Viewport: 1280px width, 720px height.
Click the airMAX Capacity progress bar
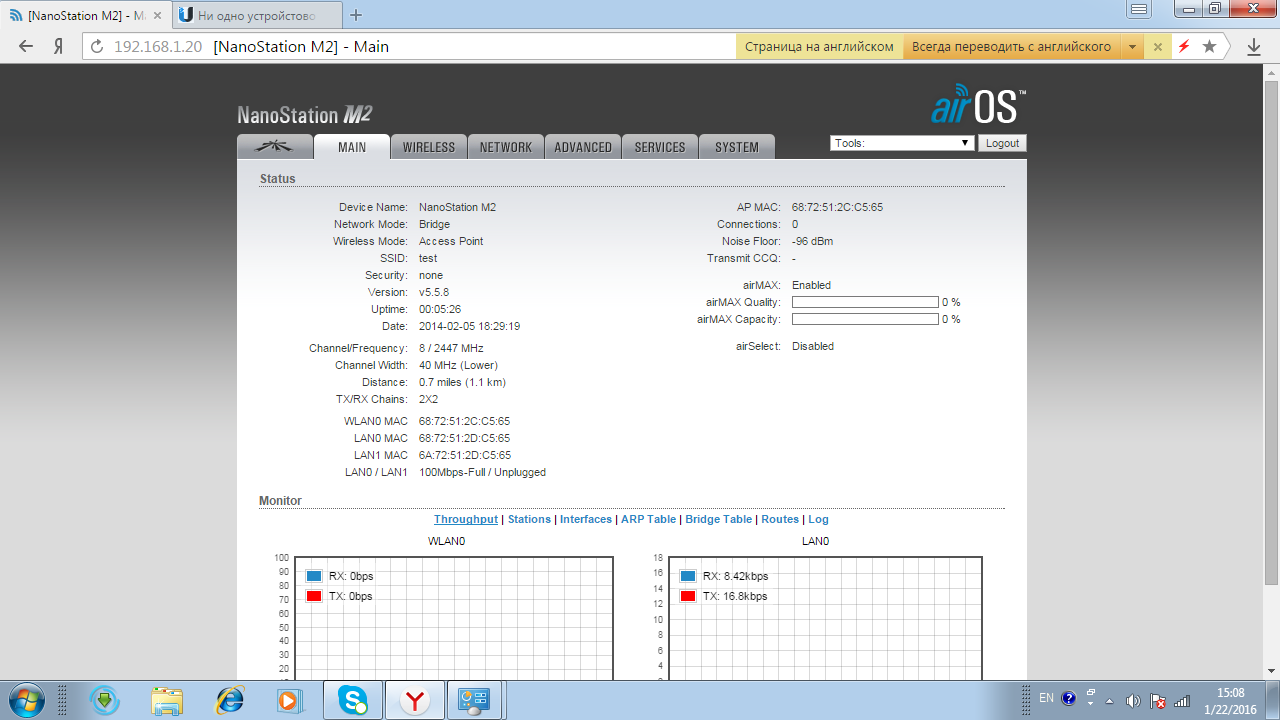pyautogui.click(x=865, y=319)
